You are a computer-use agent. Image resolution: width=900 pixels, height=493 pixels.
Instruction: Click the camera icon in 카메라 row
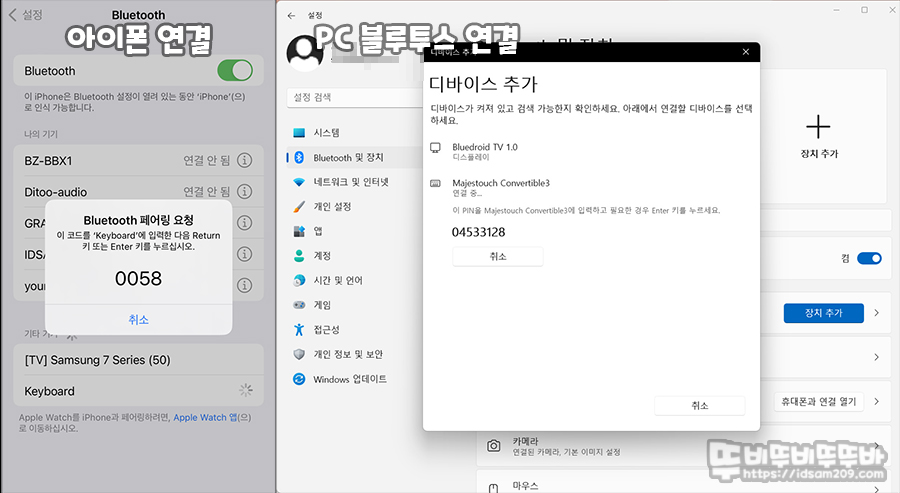click(494, 446)
